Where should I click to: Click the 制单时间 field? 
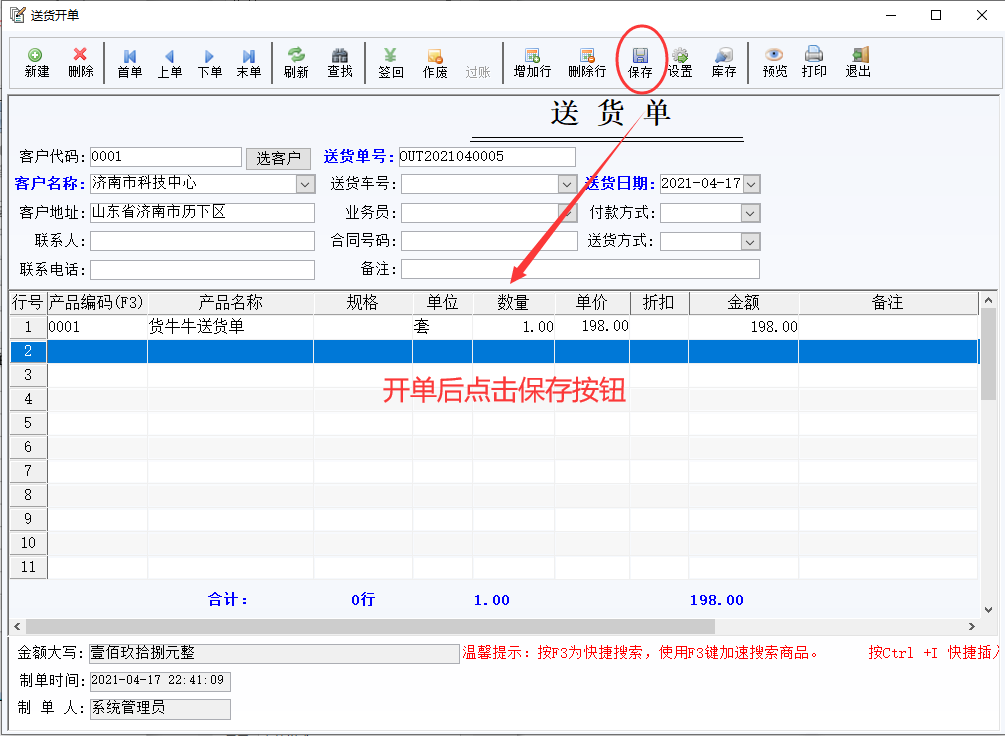point(160,681)
